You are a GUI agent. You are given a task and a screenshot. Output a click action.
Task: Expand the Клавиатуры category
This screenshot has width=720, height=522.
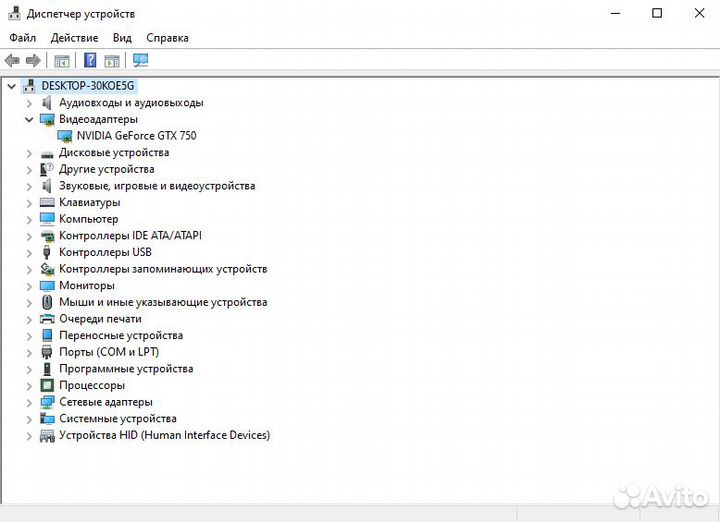click(29, 203)
